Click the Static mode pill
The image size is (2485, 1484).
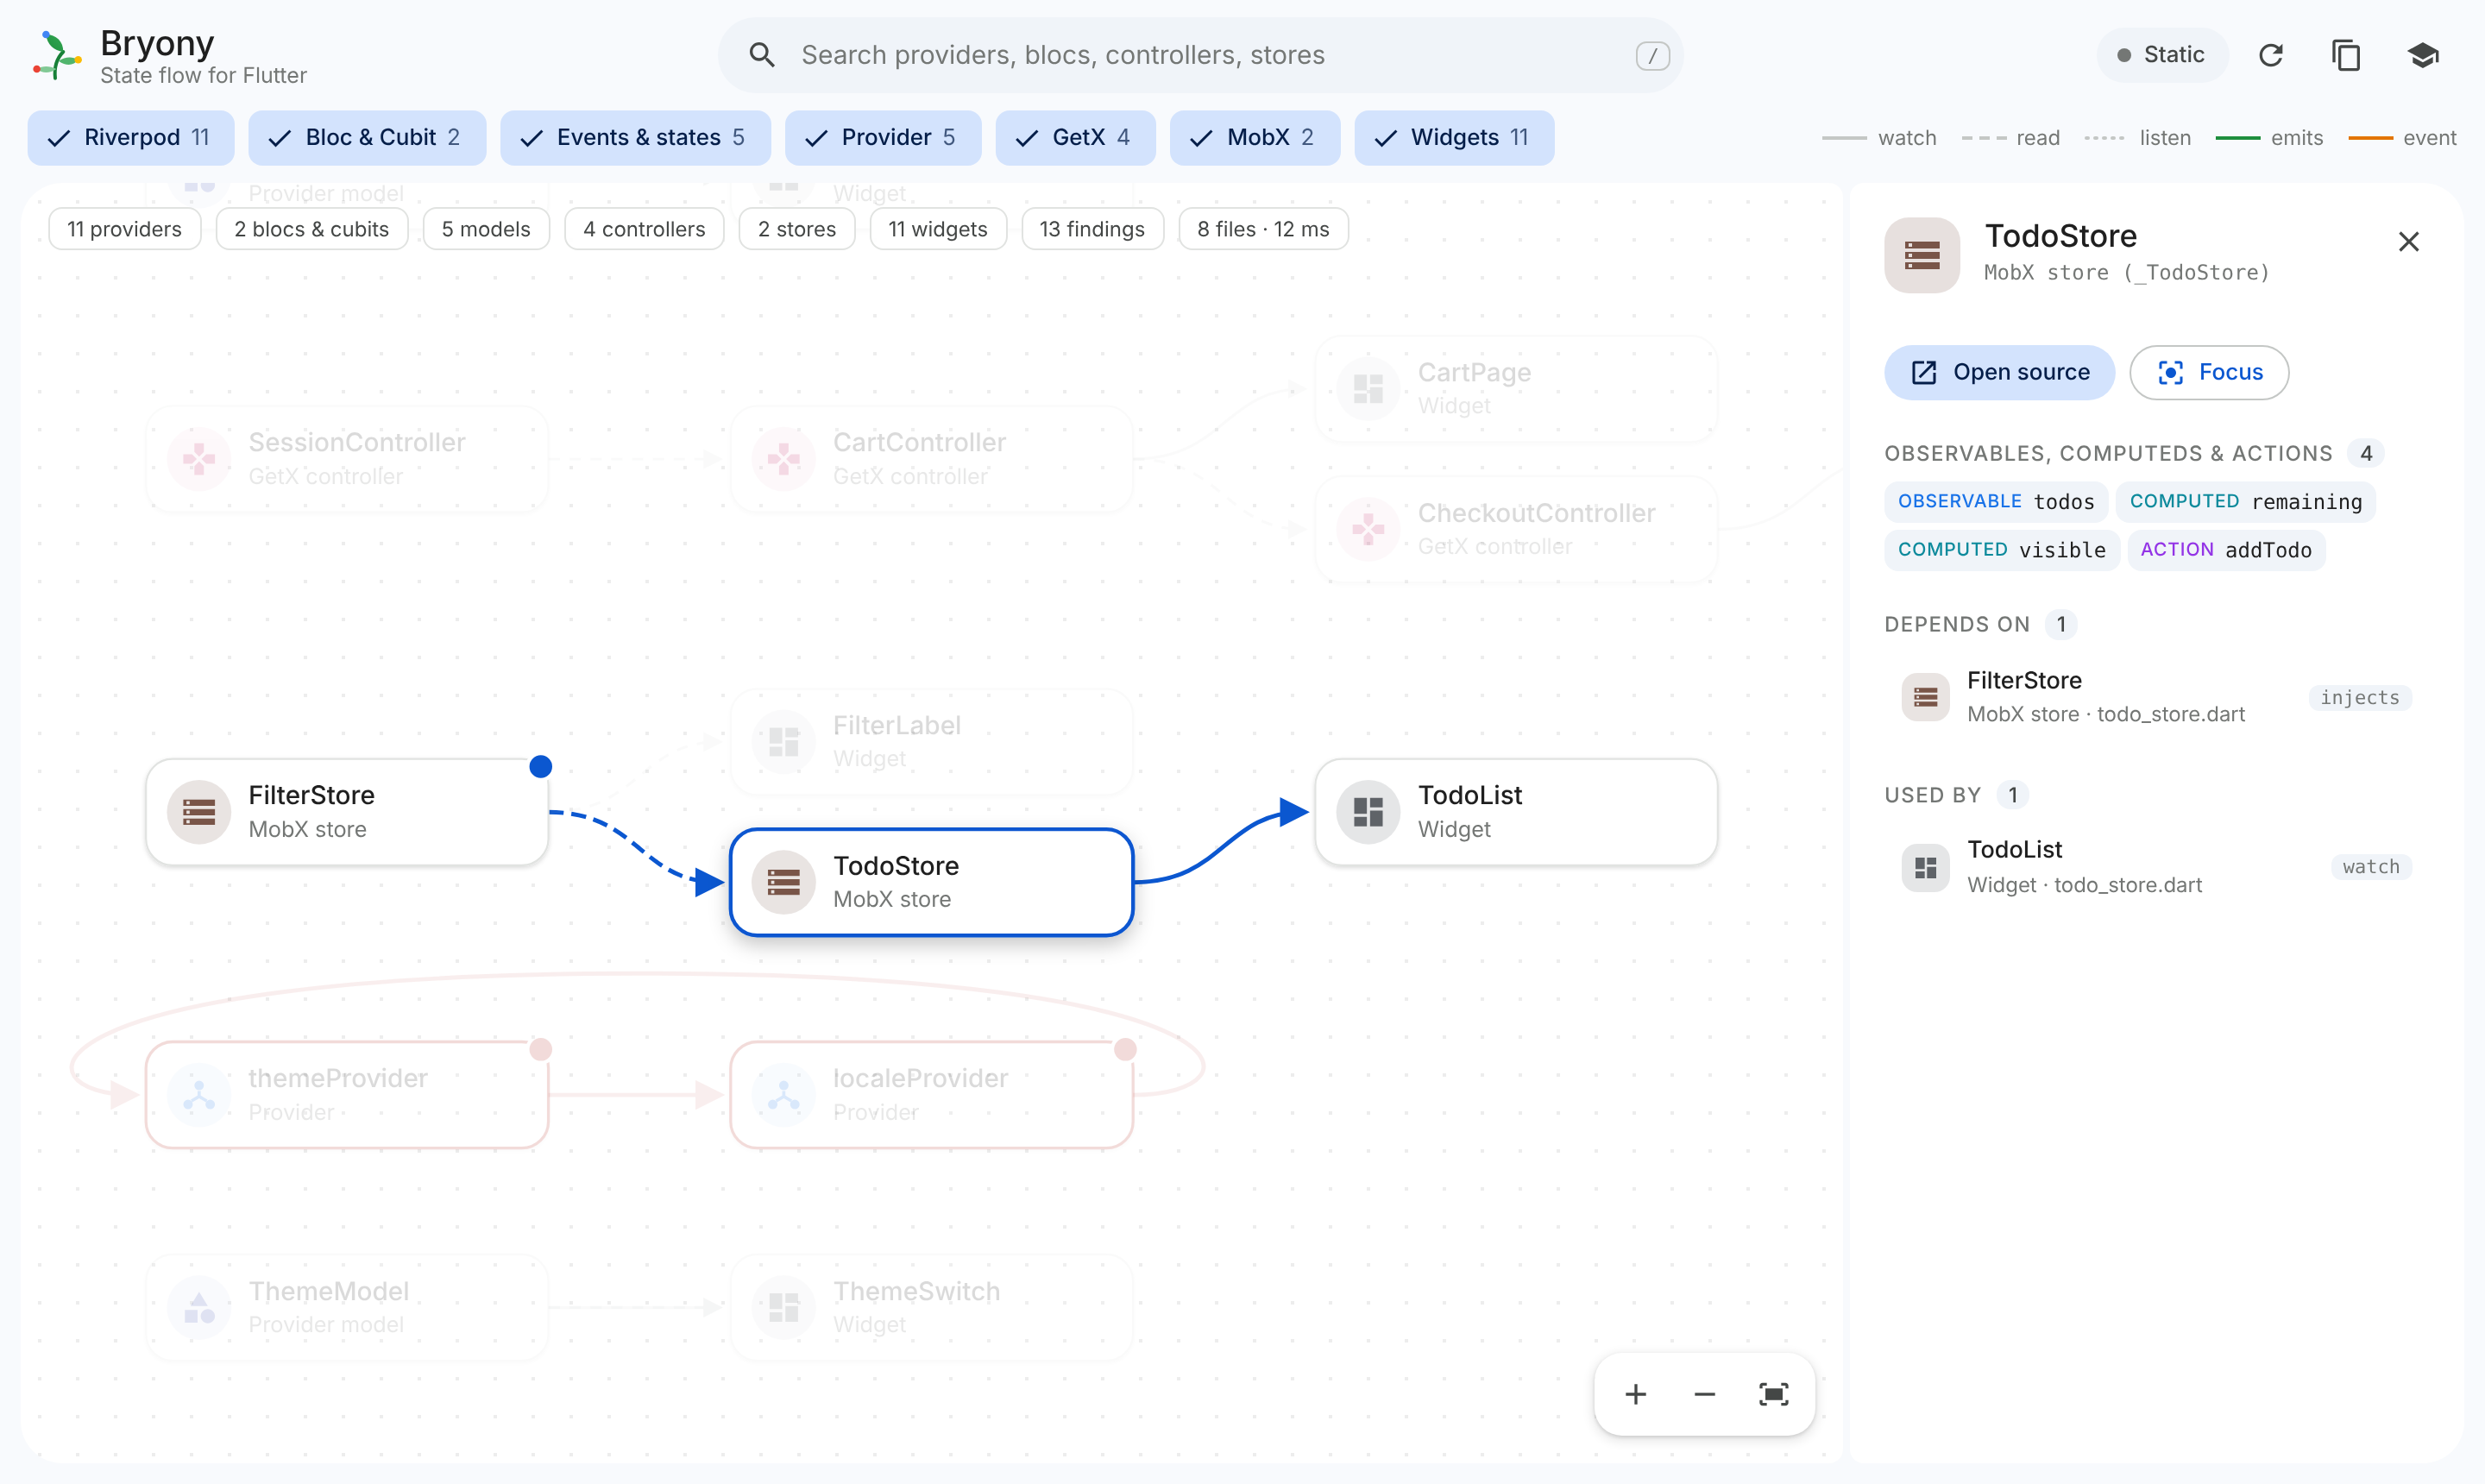(2162, 55)
